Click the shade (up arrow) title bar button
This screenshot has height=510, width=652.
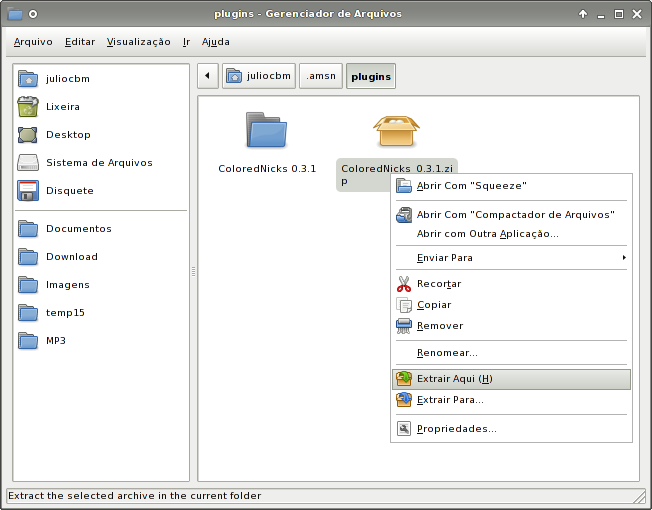pos(583,14)
